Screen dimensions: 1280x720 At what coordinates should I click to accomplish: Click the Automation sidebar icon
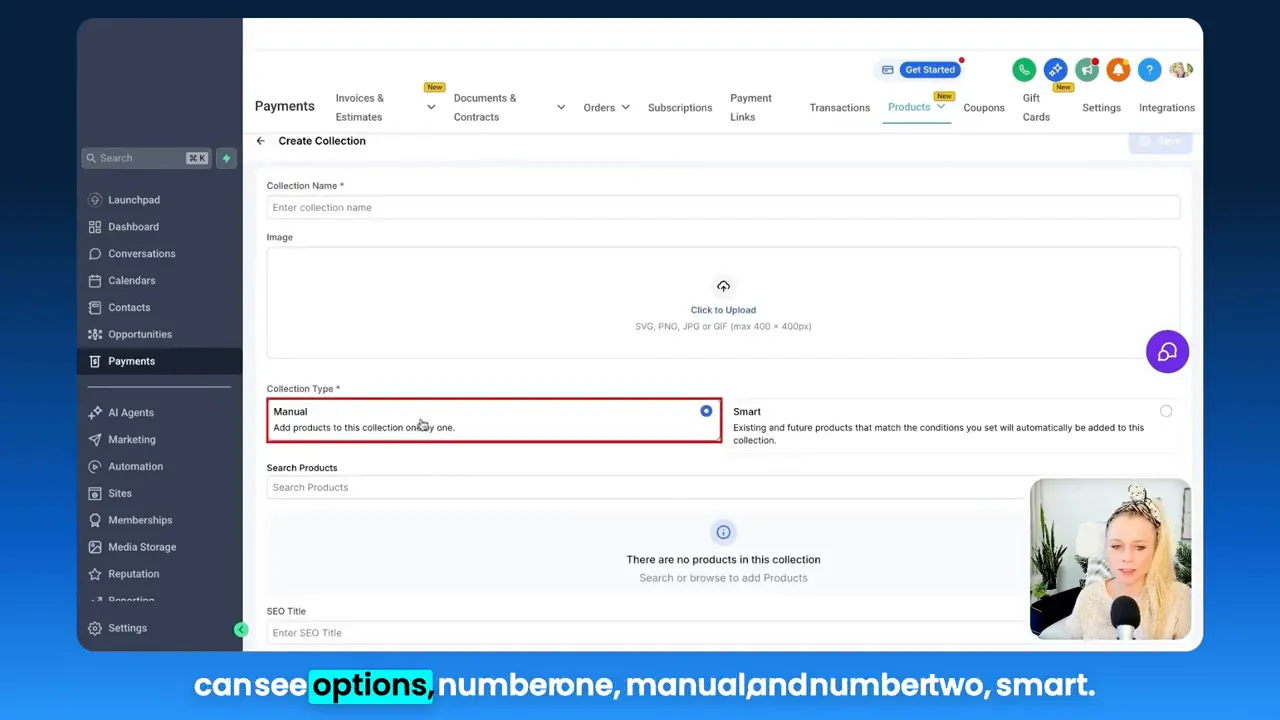pos(95,467)
